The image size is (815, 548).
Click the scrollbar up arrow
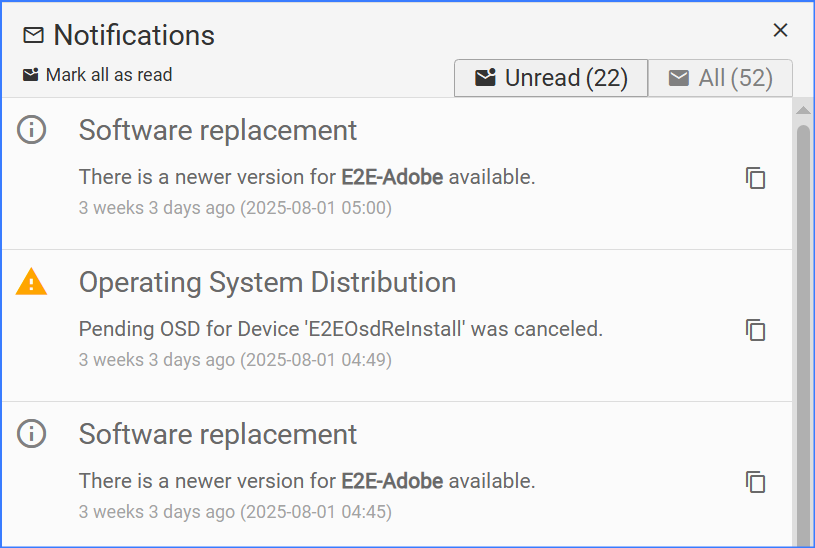(x=803, y=109)
